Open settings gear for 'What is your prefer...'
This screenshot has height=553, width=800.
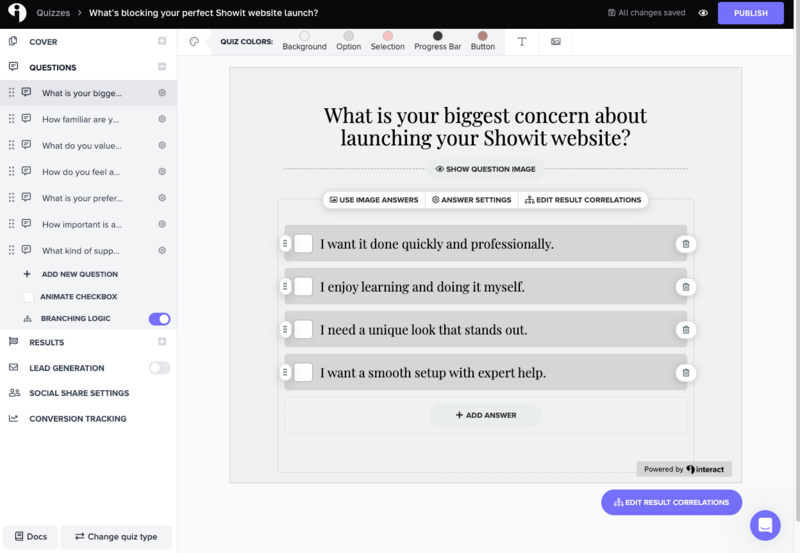click(162, 198)
